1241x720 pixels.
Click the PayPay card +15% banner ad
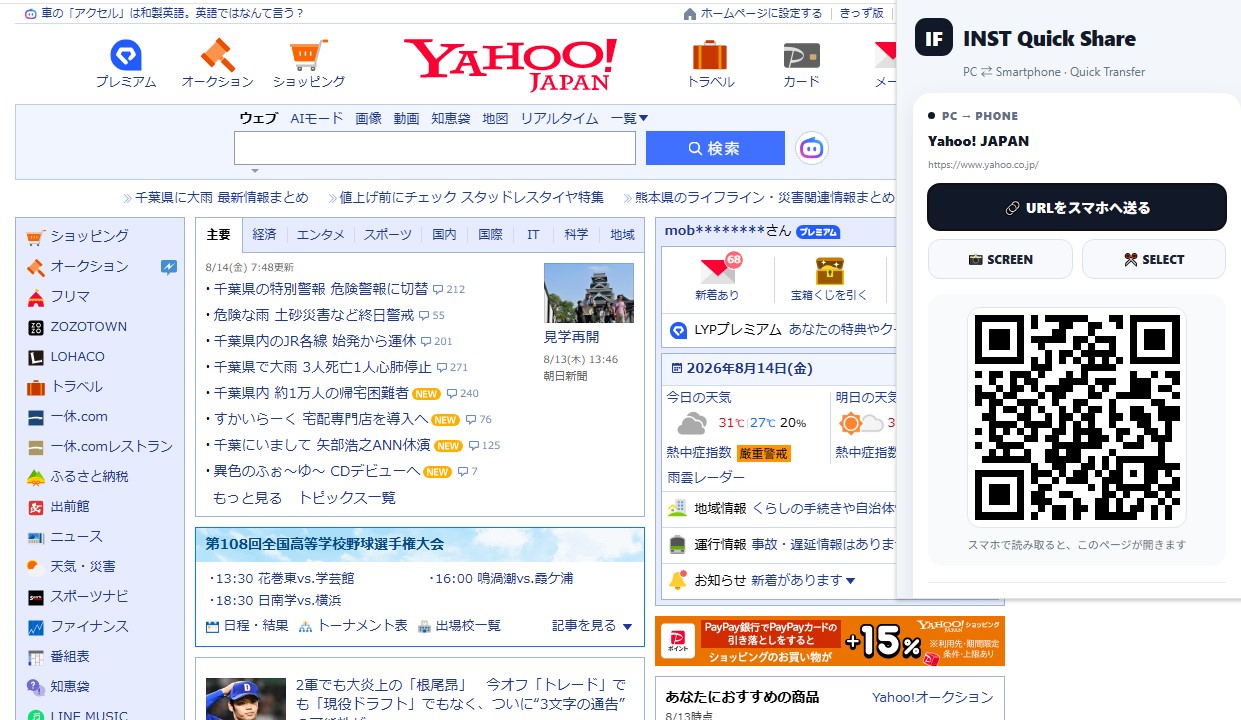tap(830, 641)
